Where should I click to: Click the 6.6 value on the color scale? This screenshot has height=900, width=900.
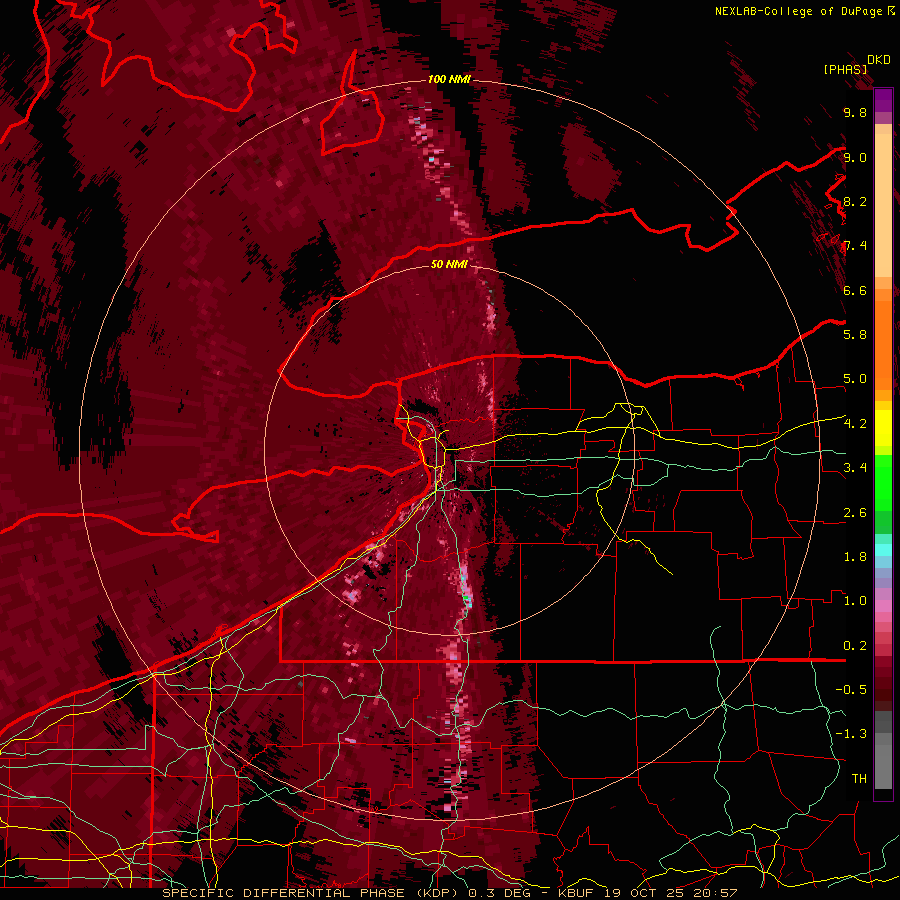(855, 290)
